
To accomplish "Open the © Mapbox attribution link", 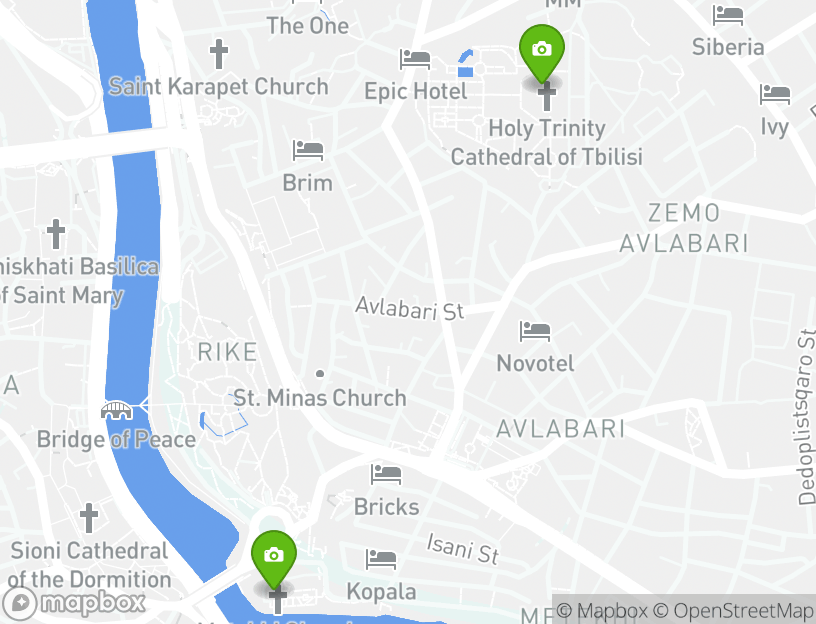I will point(602,610).
